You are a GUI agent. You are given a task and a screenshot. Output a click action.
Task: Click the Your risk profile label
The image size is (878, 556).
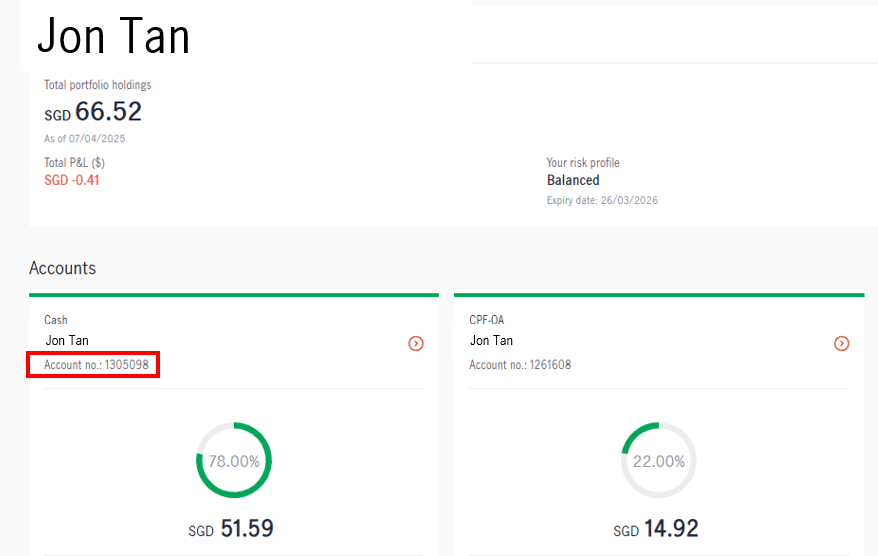(583, 163)
